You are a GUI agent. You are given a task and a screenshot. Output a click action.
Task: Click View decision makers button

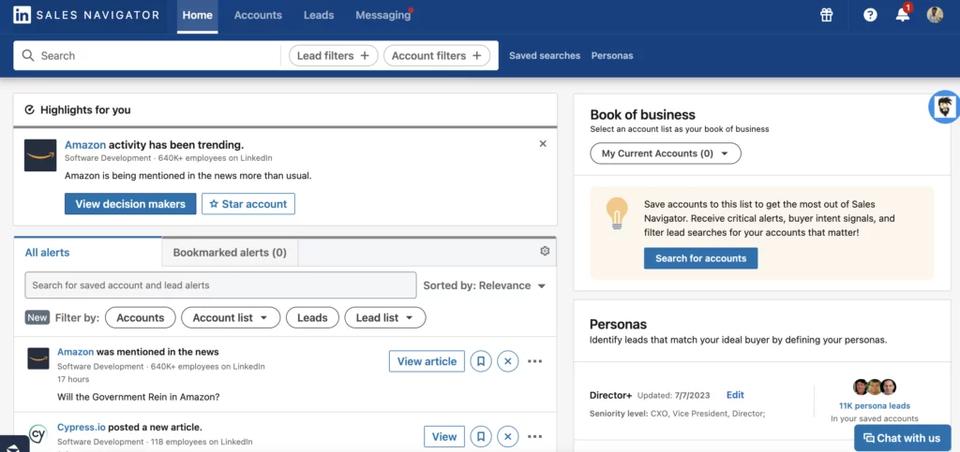coord(130,204)
